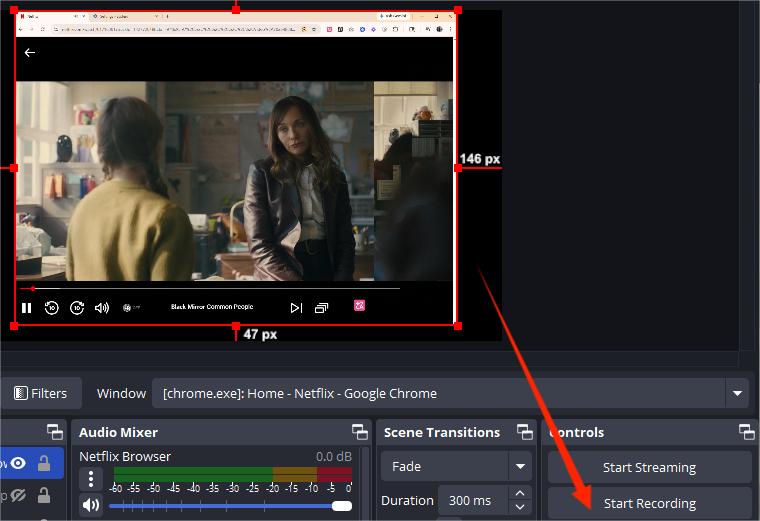Image resolution: width=760 pixels, height=521 pixels.
Task: Click the next episode icon in Netflix player
Action: point(296,308)
